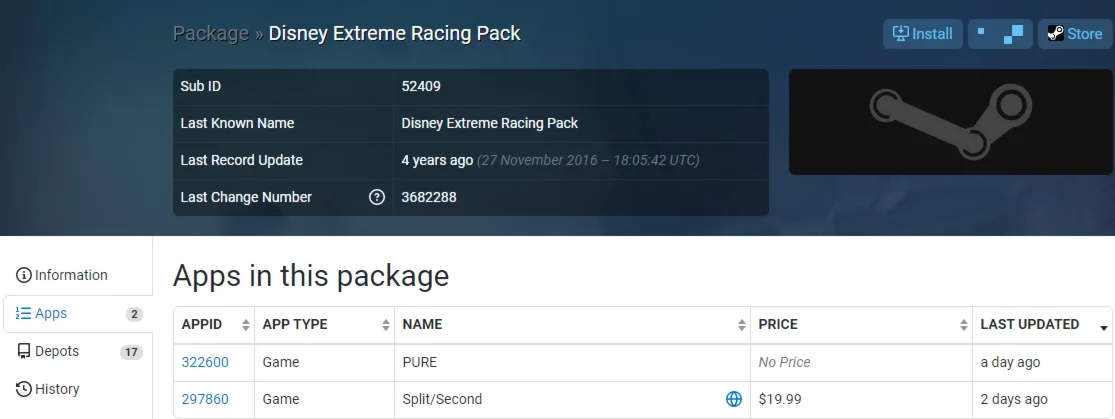This screenshot has width=1115, height=419.
Task: Sort by the NAME column arrows
Action: [742, 325]
